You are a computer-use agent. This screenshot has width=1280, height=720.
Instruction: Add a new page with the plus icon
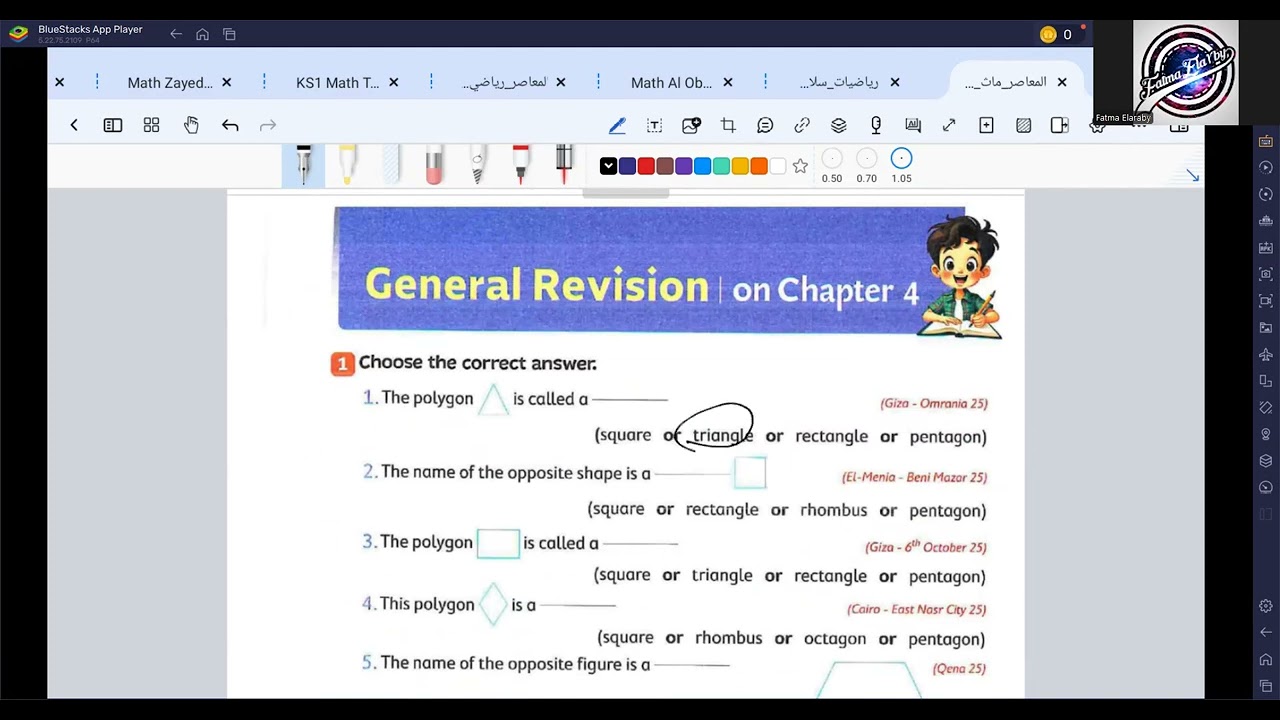pos(986,125)
